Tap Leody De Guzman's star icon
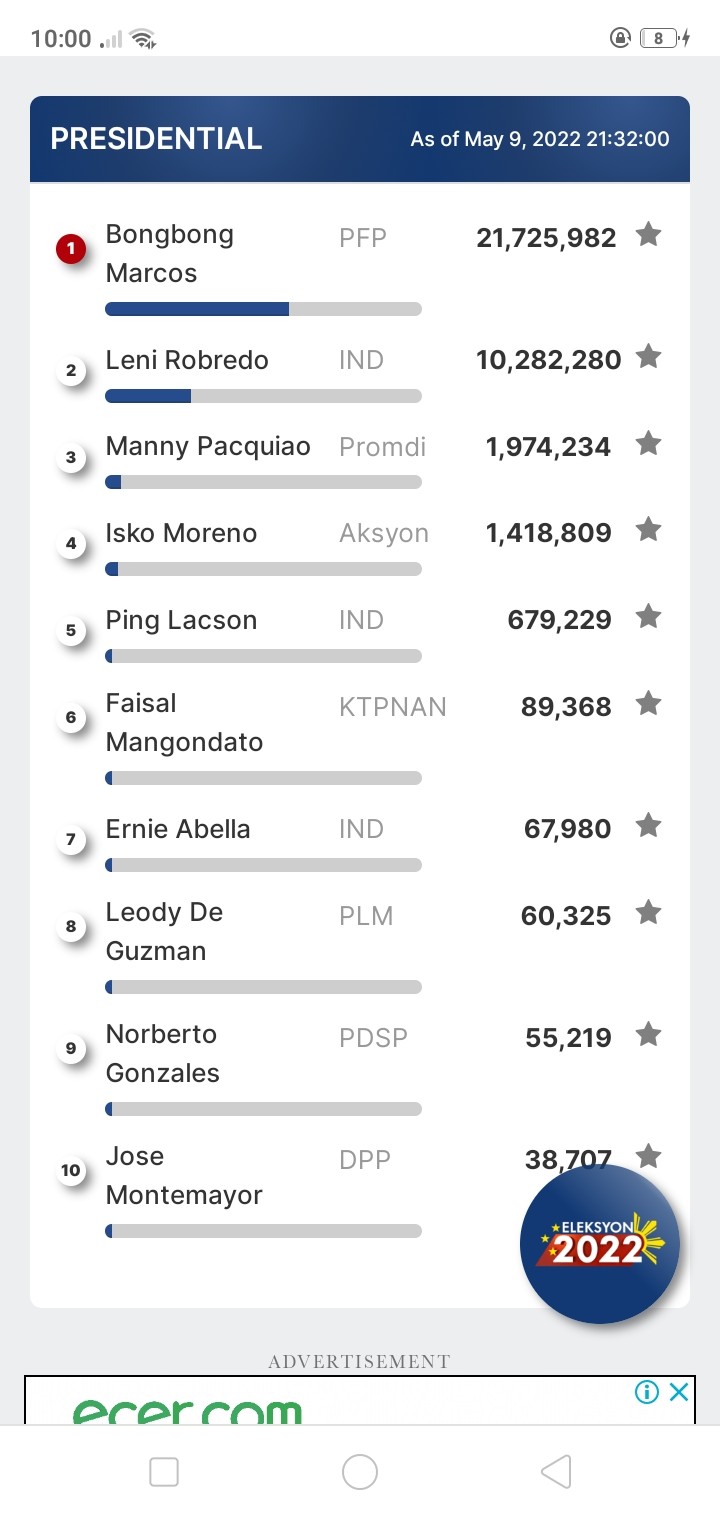This screenshot has width=720, height=1520. click(x=649, y=913)
